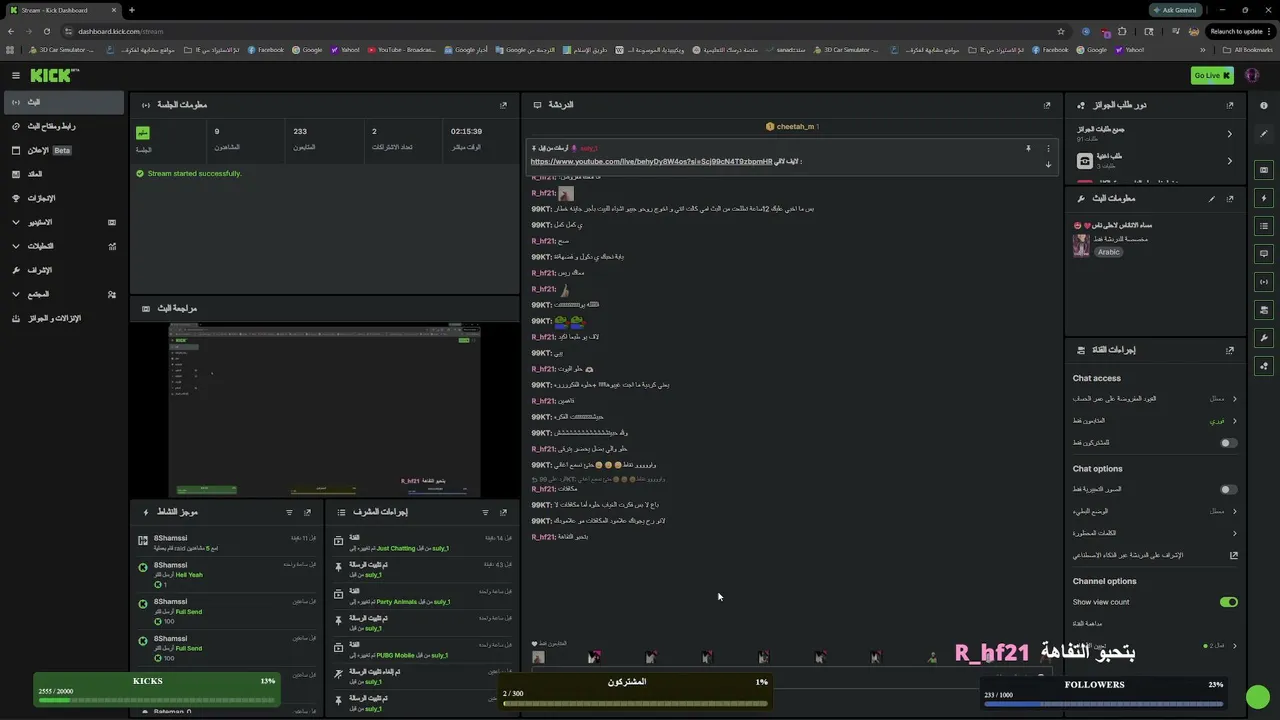Toggle emotes-only chat switch
1280x720 pixels.
coord(1228,489)
